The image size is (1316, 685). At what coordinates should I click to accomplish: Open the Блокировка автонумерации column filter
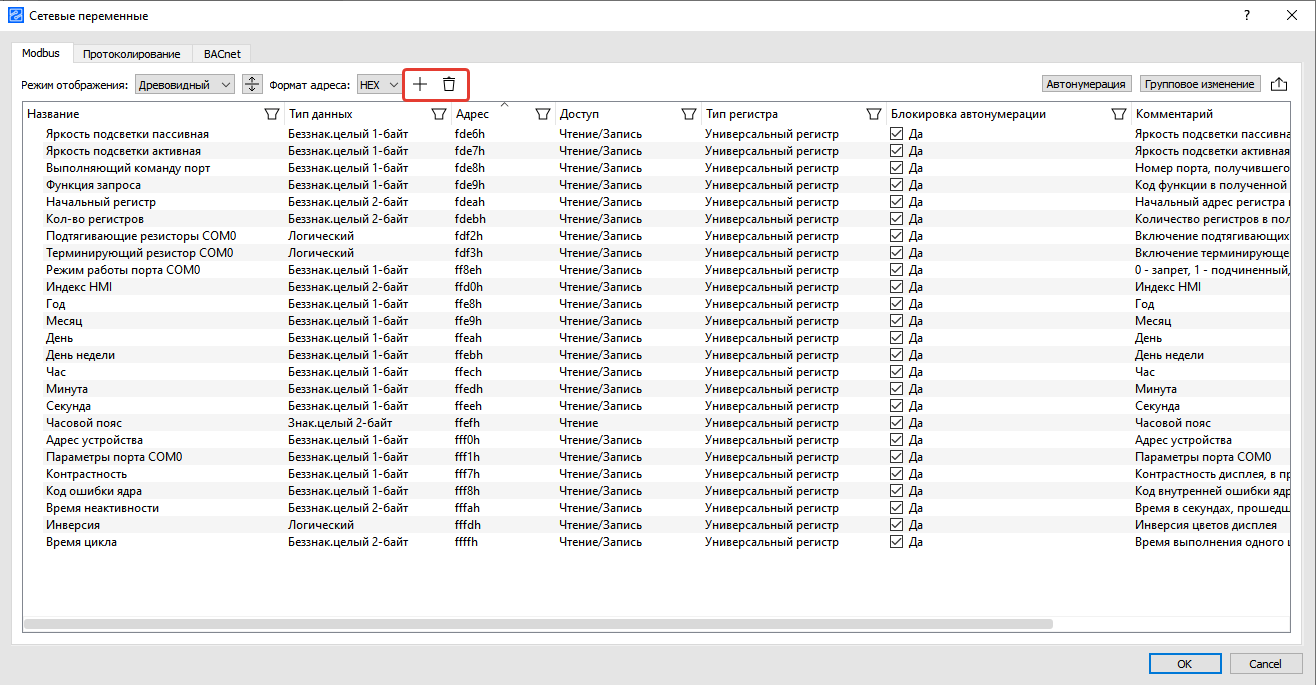click(x=1119, y=114)
